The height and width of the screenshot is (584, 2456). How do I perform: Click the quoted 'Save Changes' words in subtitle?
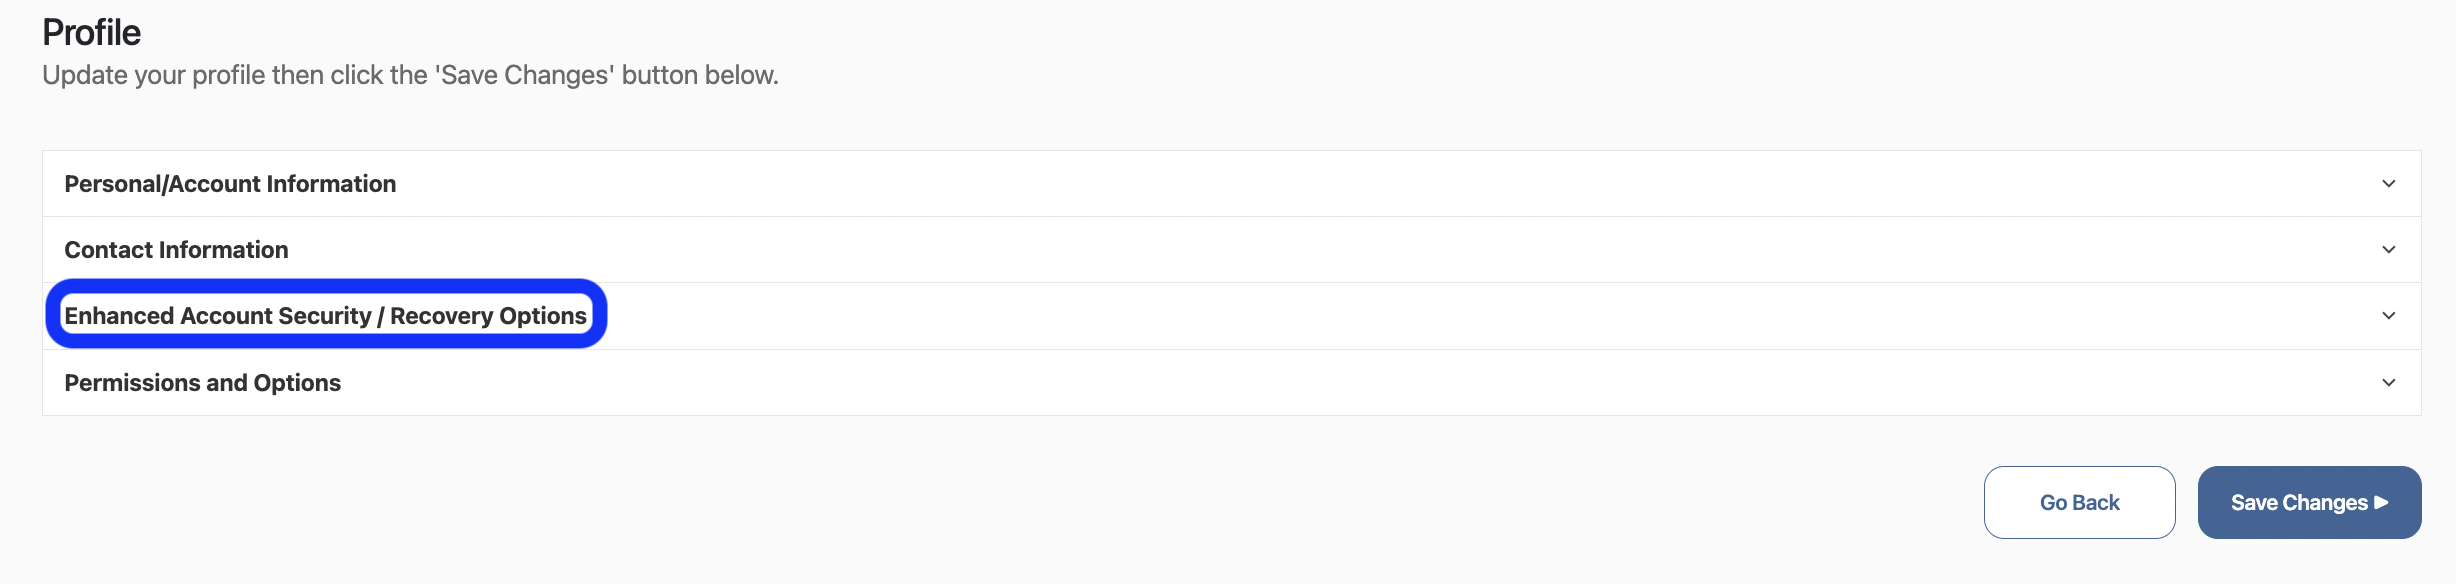pos(524,76)
